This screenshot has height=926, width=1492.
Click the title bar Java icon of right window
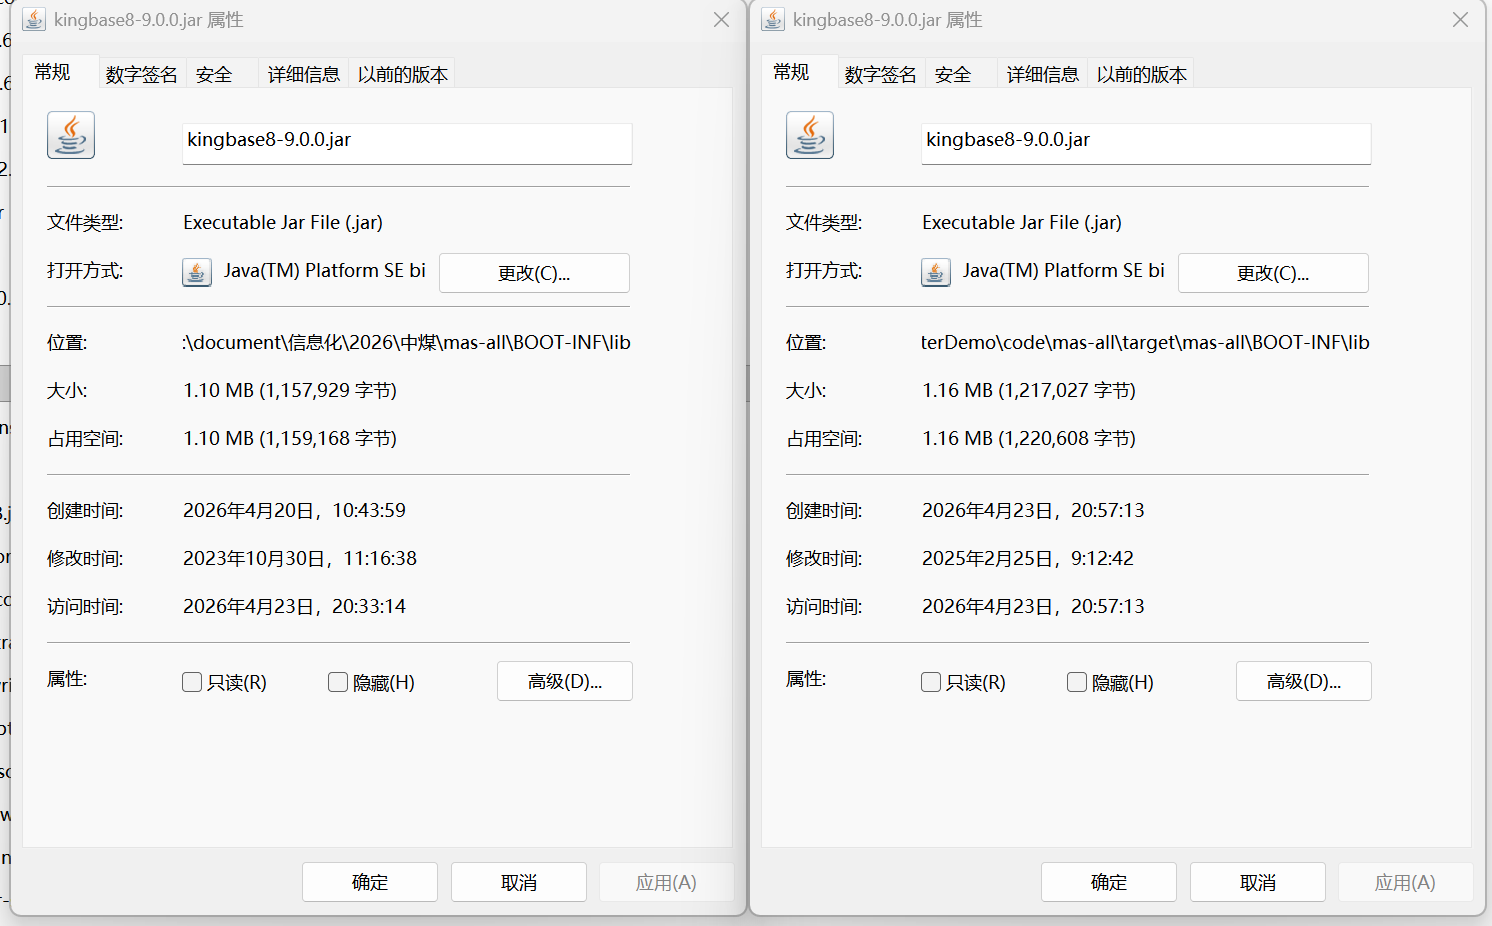tap(773, 20)
